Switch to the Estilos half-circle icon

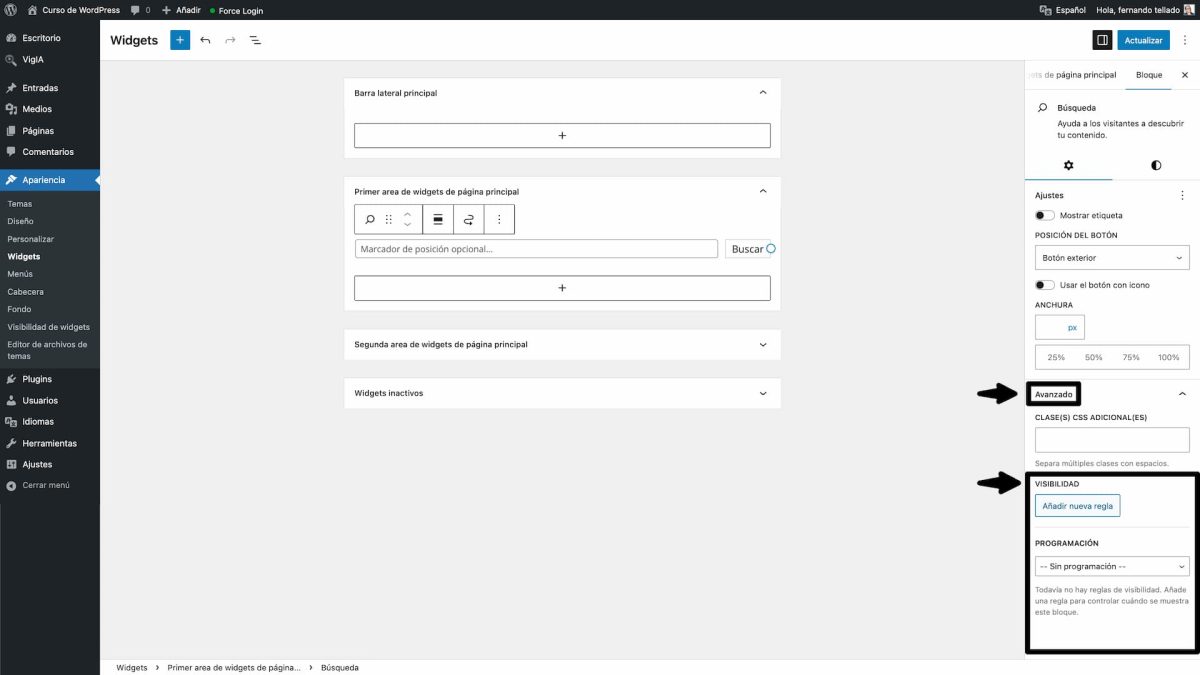pyautogui.click(x=1155, y=165)
